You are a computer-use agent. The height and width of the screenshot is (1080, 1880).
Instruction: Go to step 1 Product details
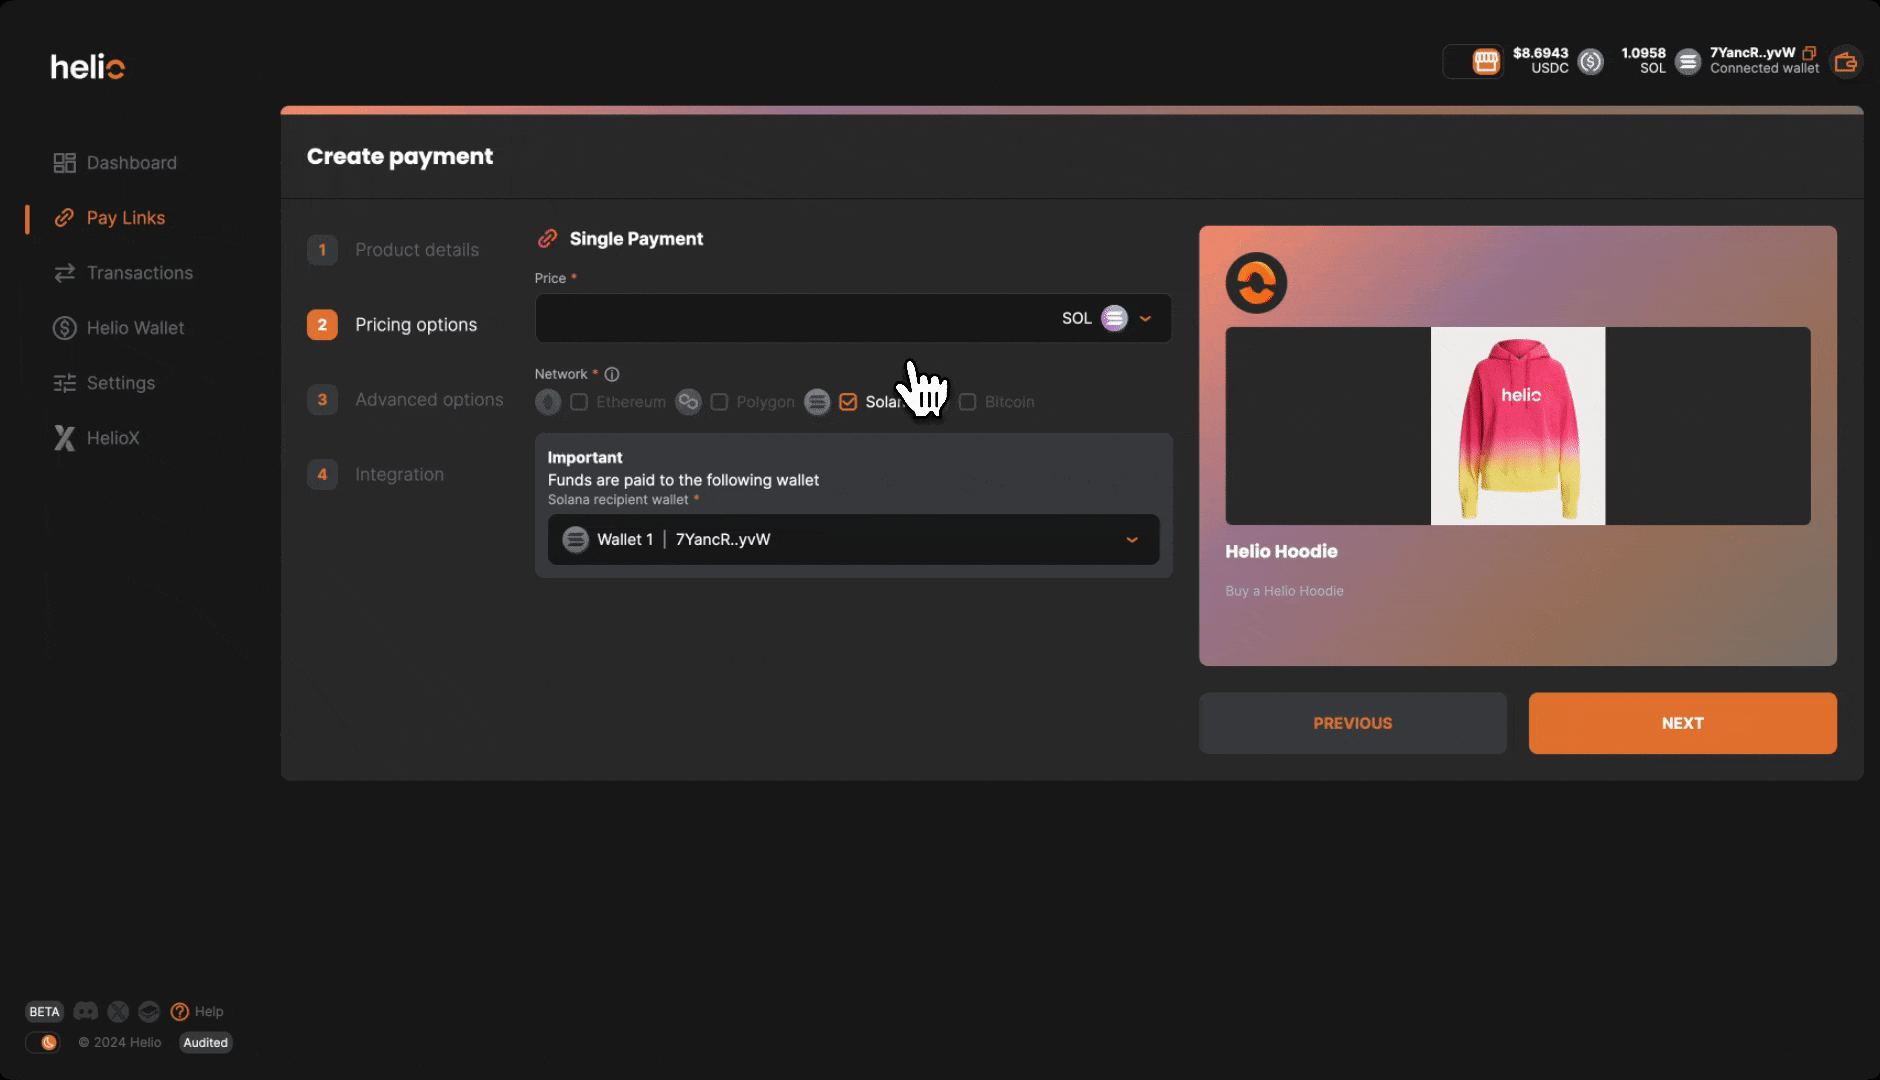[393, 250]
